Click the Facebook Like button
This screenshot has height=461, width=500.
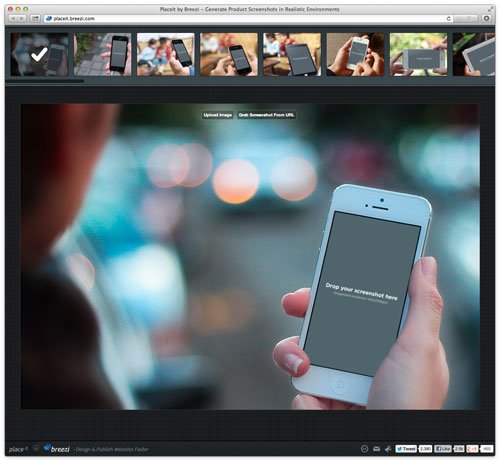tap(443, 449)
